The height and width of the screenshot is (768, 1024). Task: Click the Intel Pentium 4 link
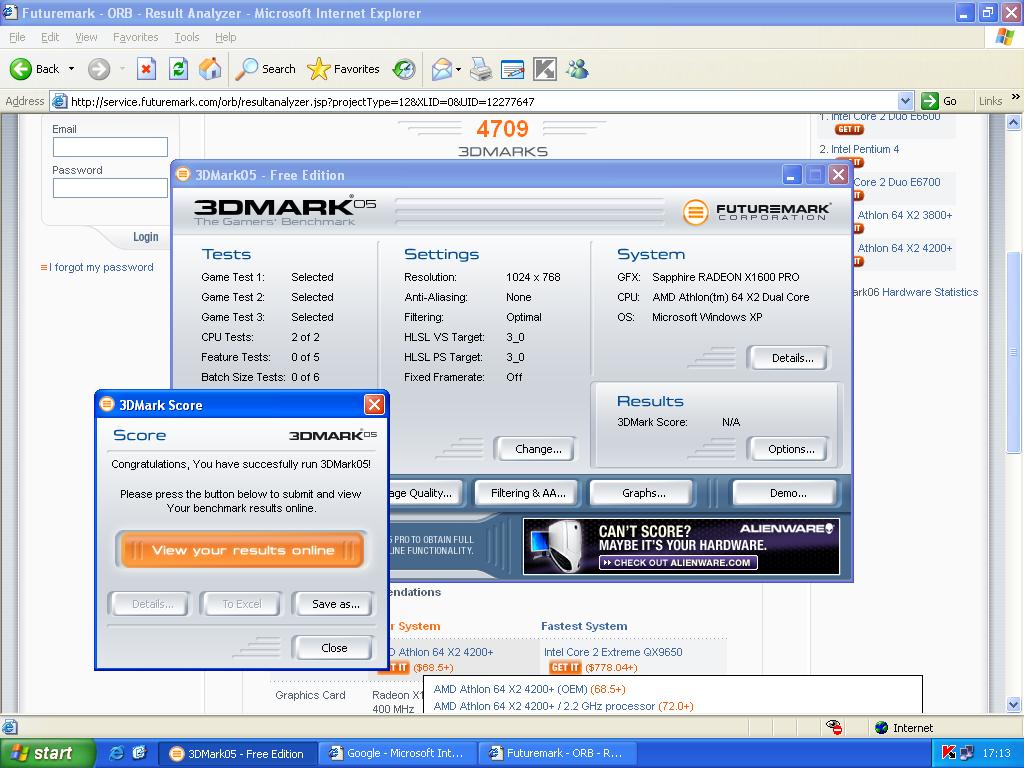point(865,149)
